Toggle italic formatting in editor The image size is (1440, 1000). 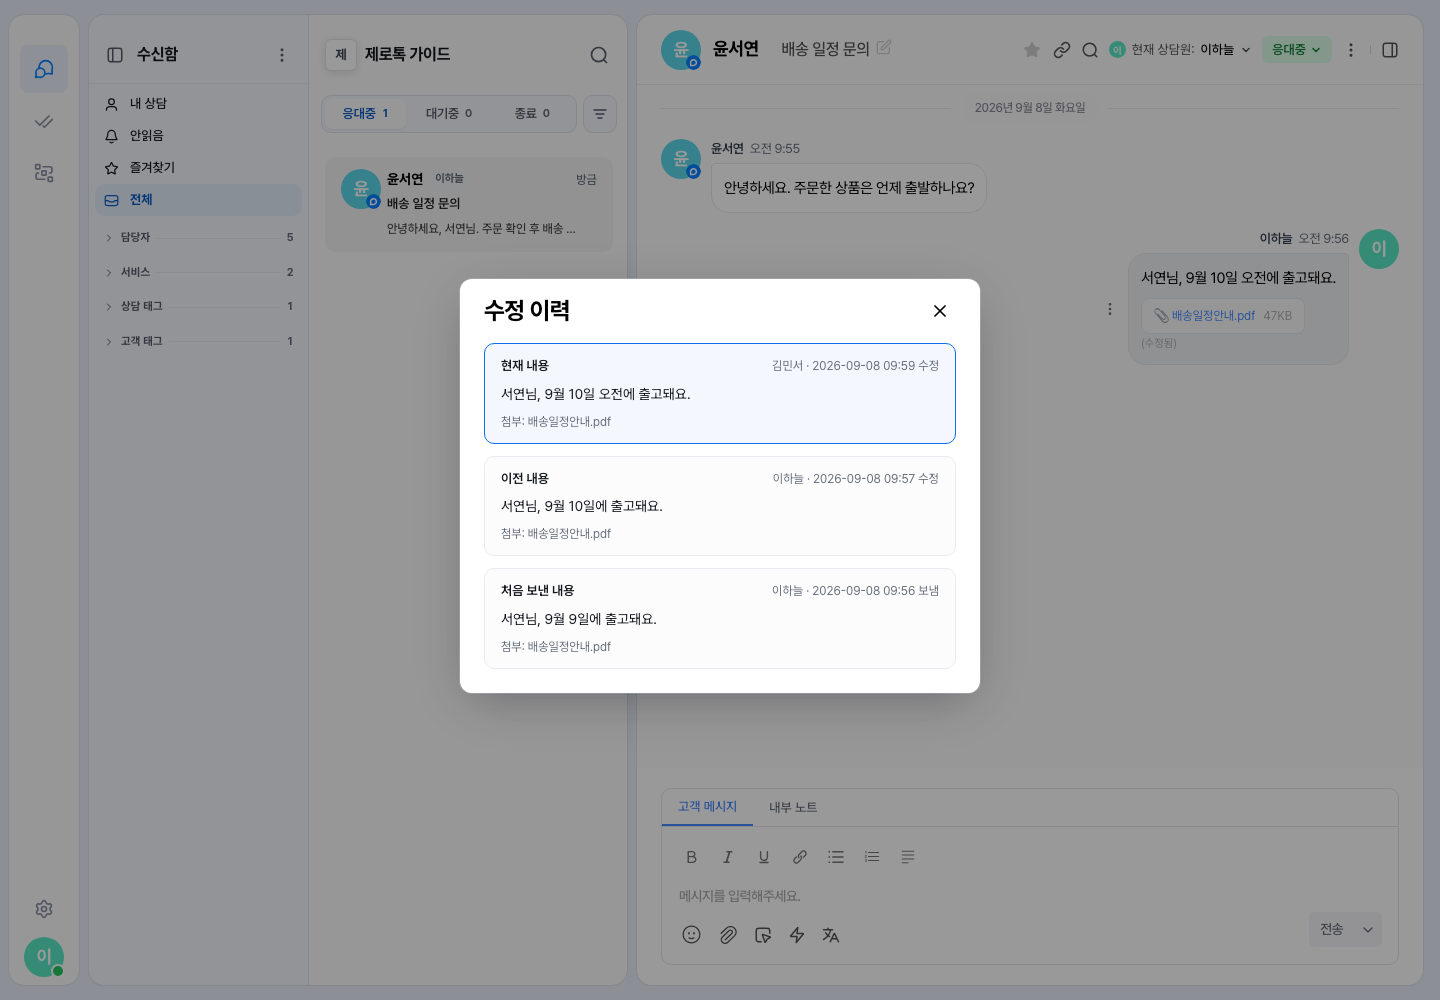(x=728, y=857)
